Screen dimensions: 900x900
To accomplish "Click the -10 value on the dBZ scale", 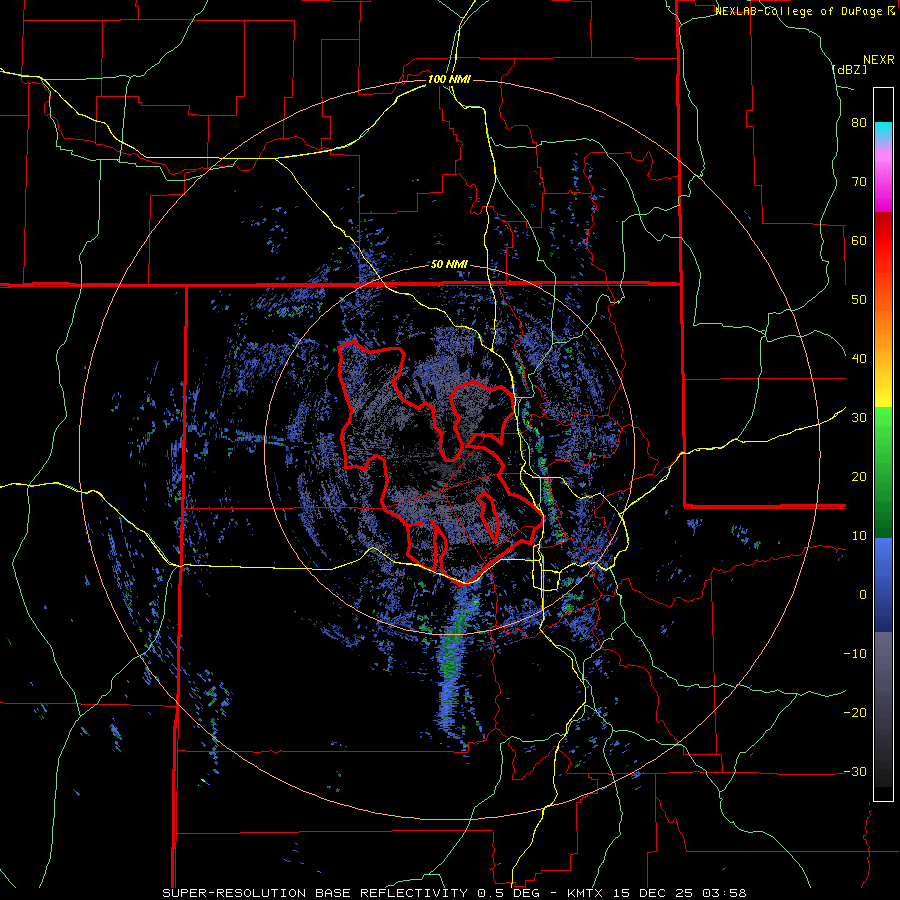I will pyautogui.click(x=855, y=654).
